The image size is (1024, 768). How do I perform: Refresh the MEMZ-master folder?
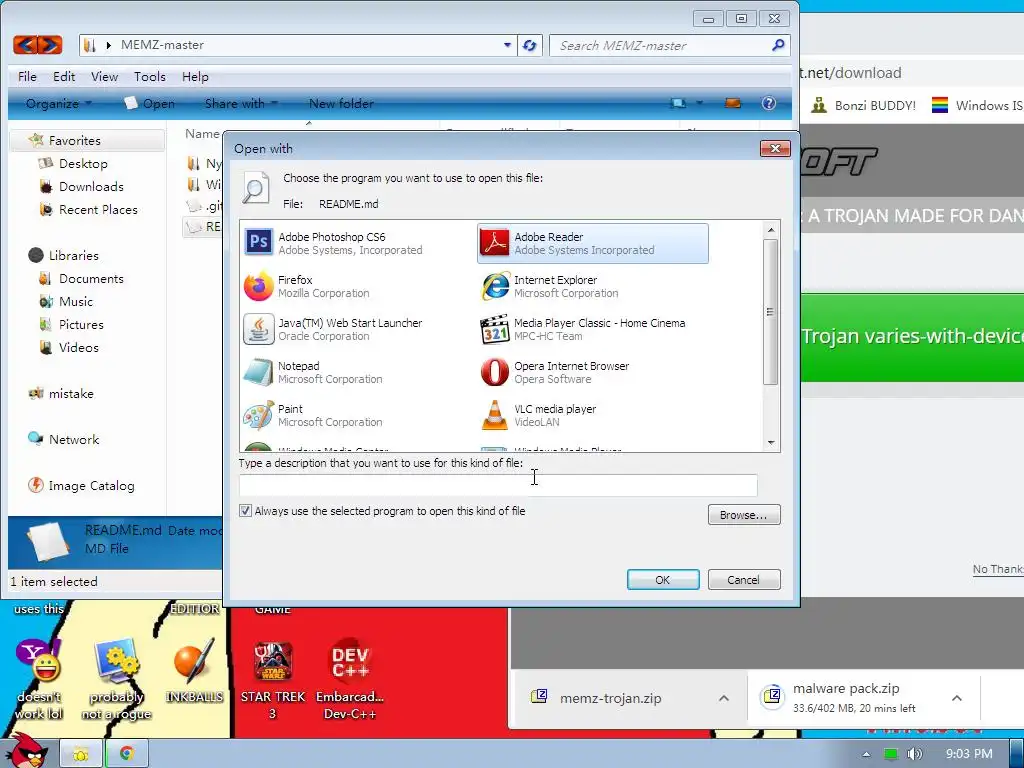pyautogui.click(x=530, y=45)
